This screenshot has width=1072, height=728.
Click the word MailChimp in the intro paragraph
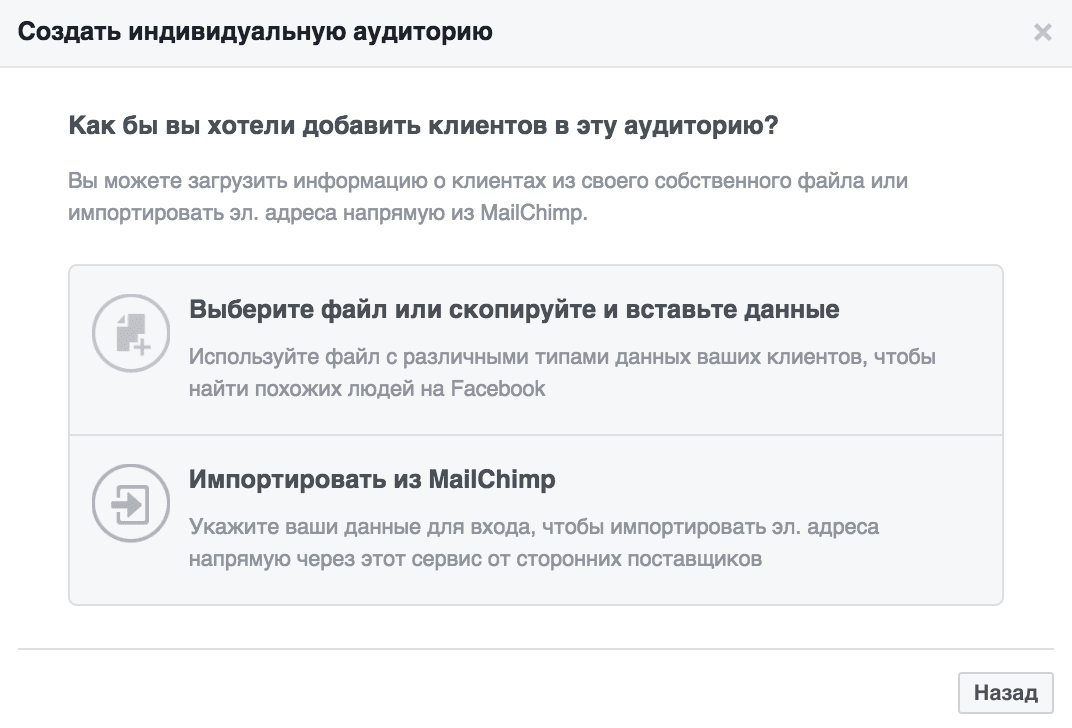533,213
